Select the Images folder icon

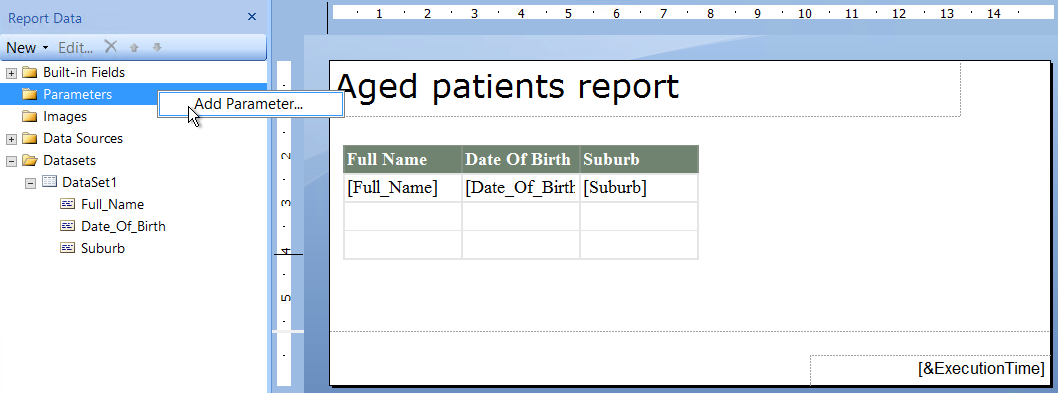coord(29,117)
